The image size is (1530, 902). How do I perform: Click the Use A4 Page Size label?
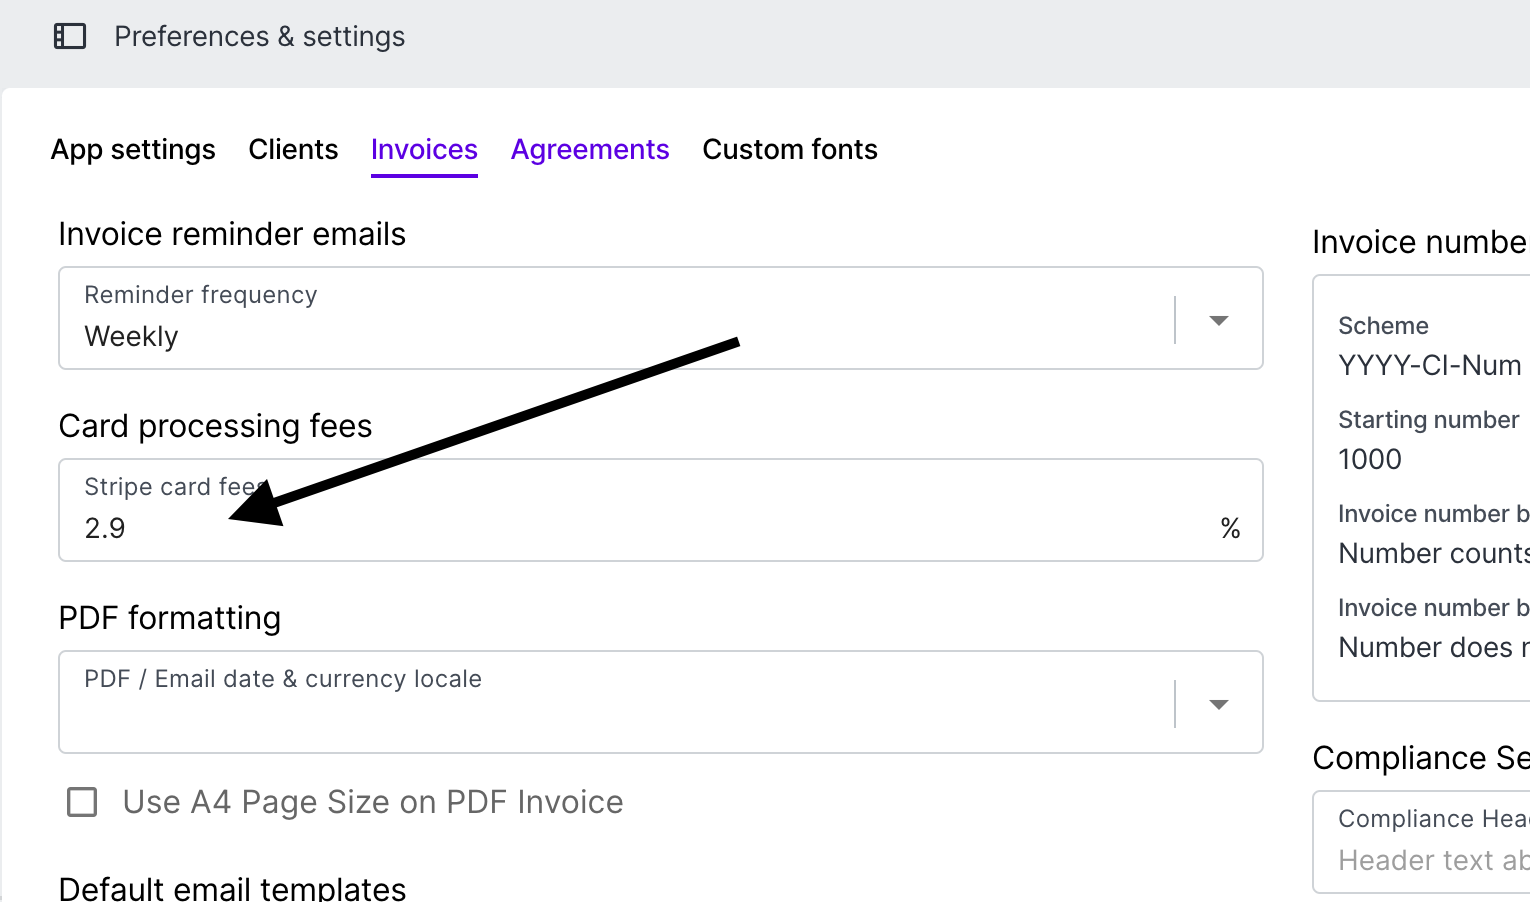373,802
